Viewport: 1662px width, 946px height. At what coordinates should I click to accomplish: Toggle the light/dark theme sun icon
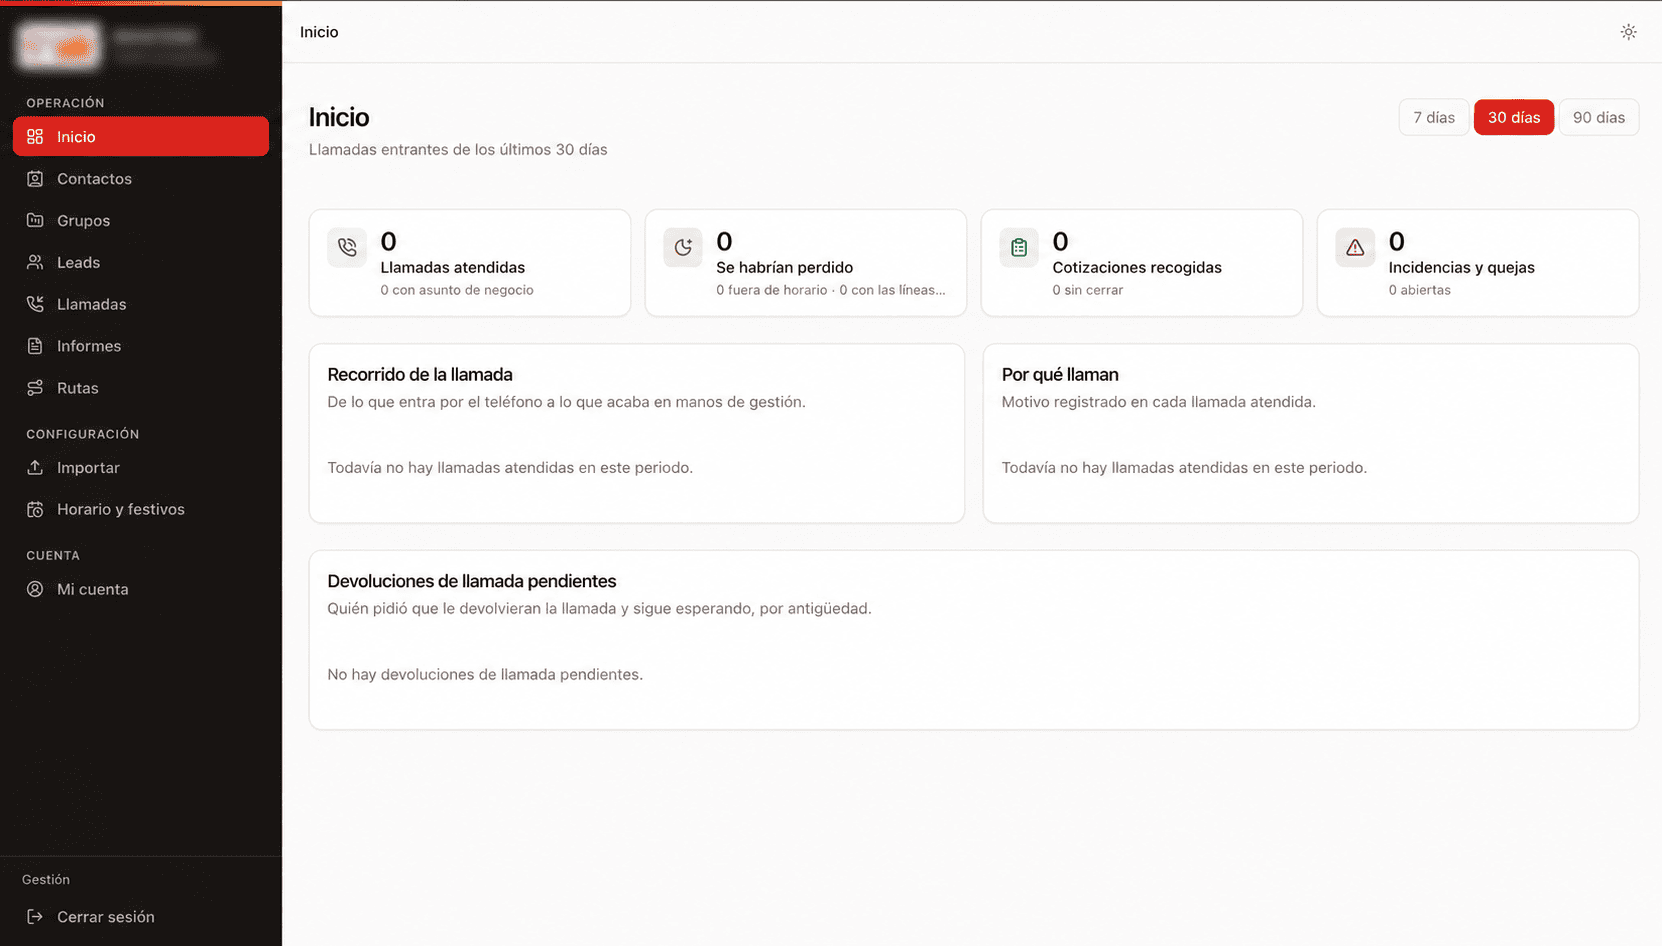coord(1628,32)
